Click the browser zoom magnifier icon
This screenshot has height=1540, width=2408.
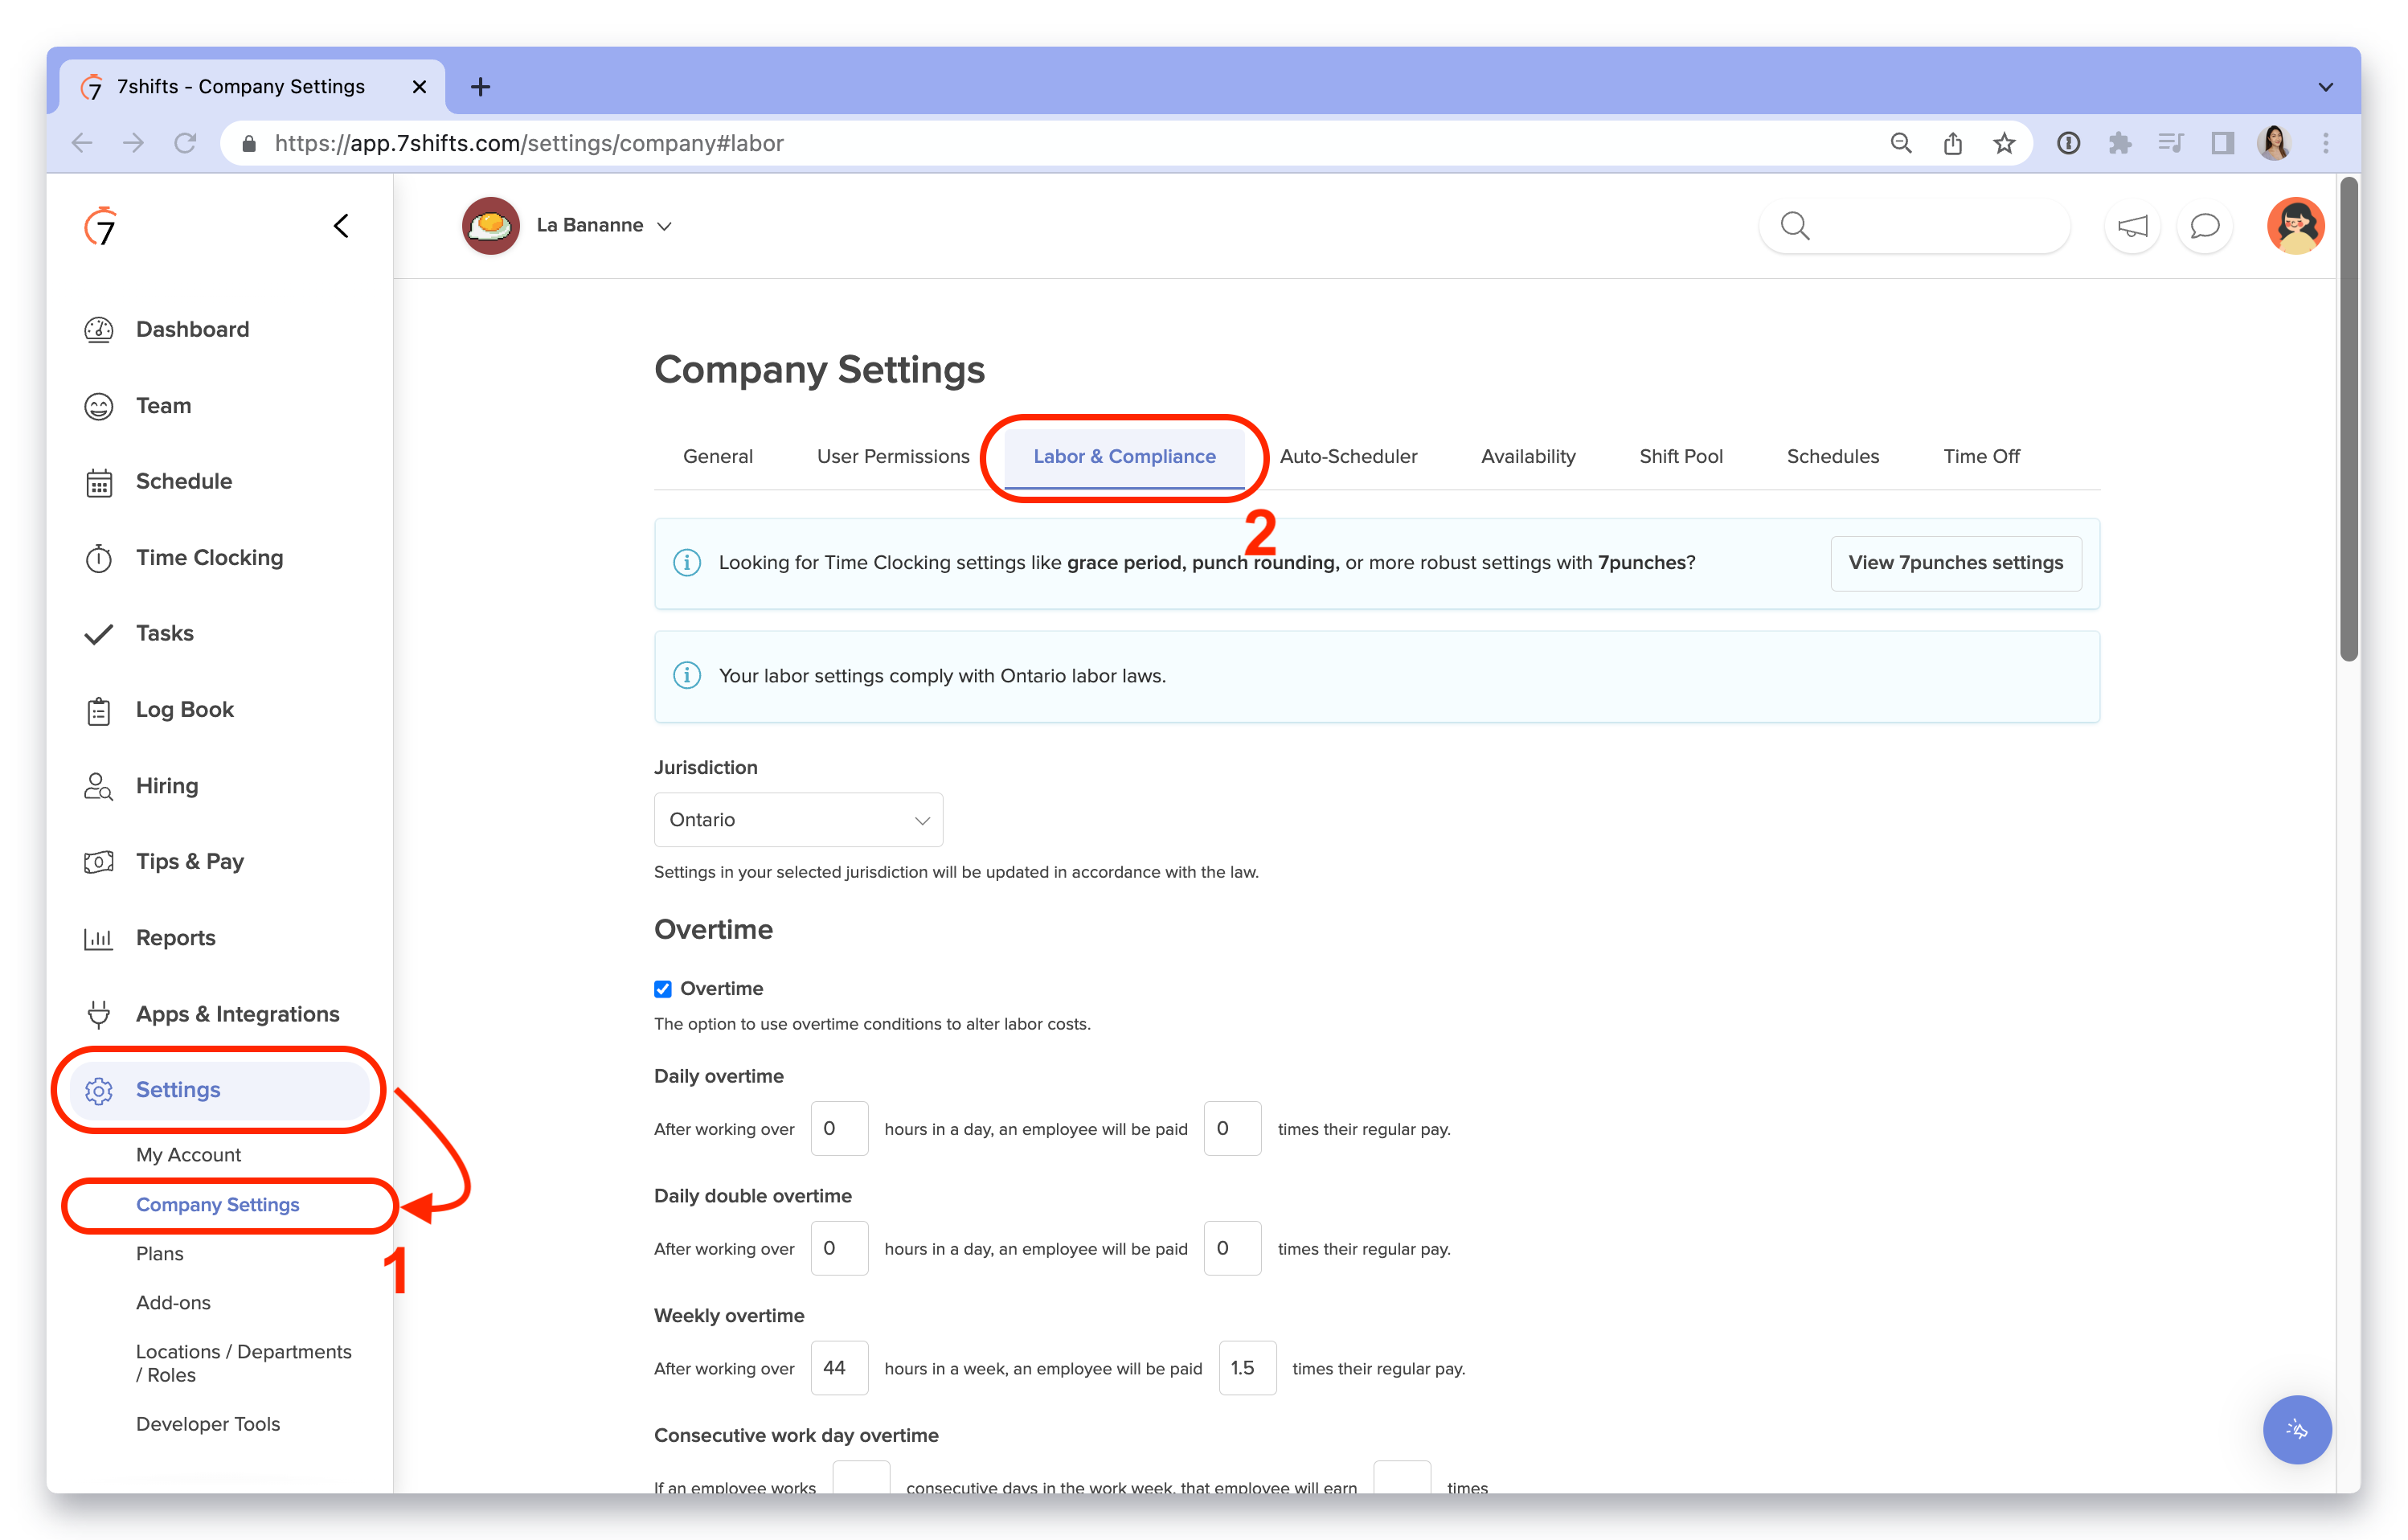click(1900, 143)
